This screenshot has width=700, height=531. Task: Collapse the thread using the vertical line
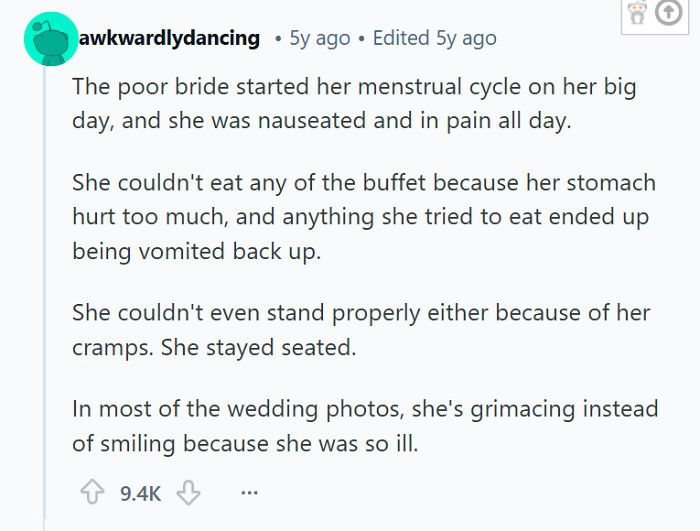click(x=45, y=300)
